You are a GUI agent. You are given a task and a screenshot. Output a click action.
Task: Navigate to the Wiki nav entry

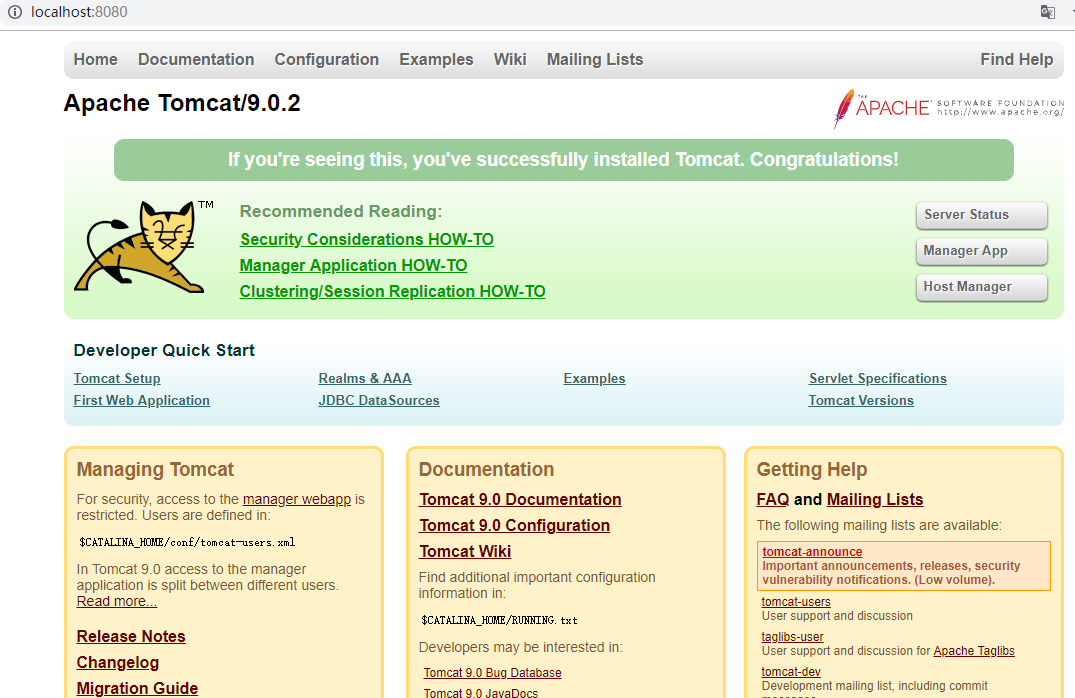point(510,59)
